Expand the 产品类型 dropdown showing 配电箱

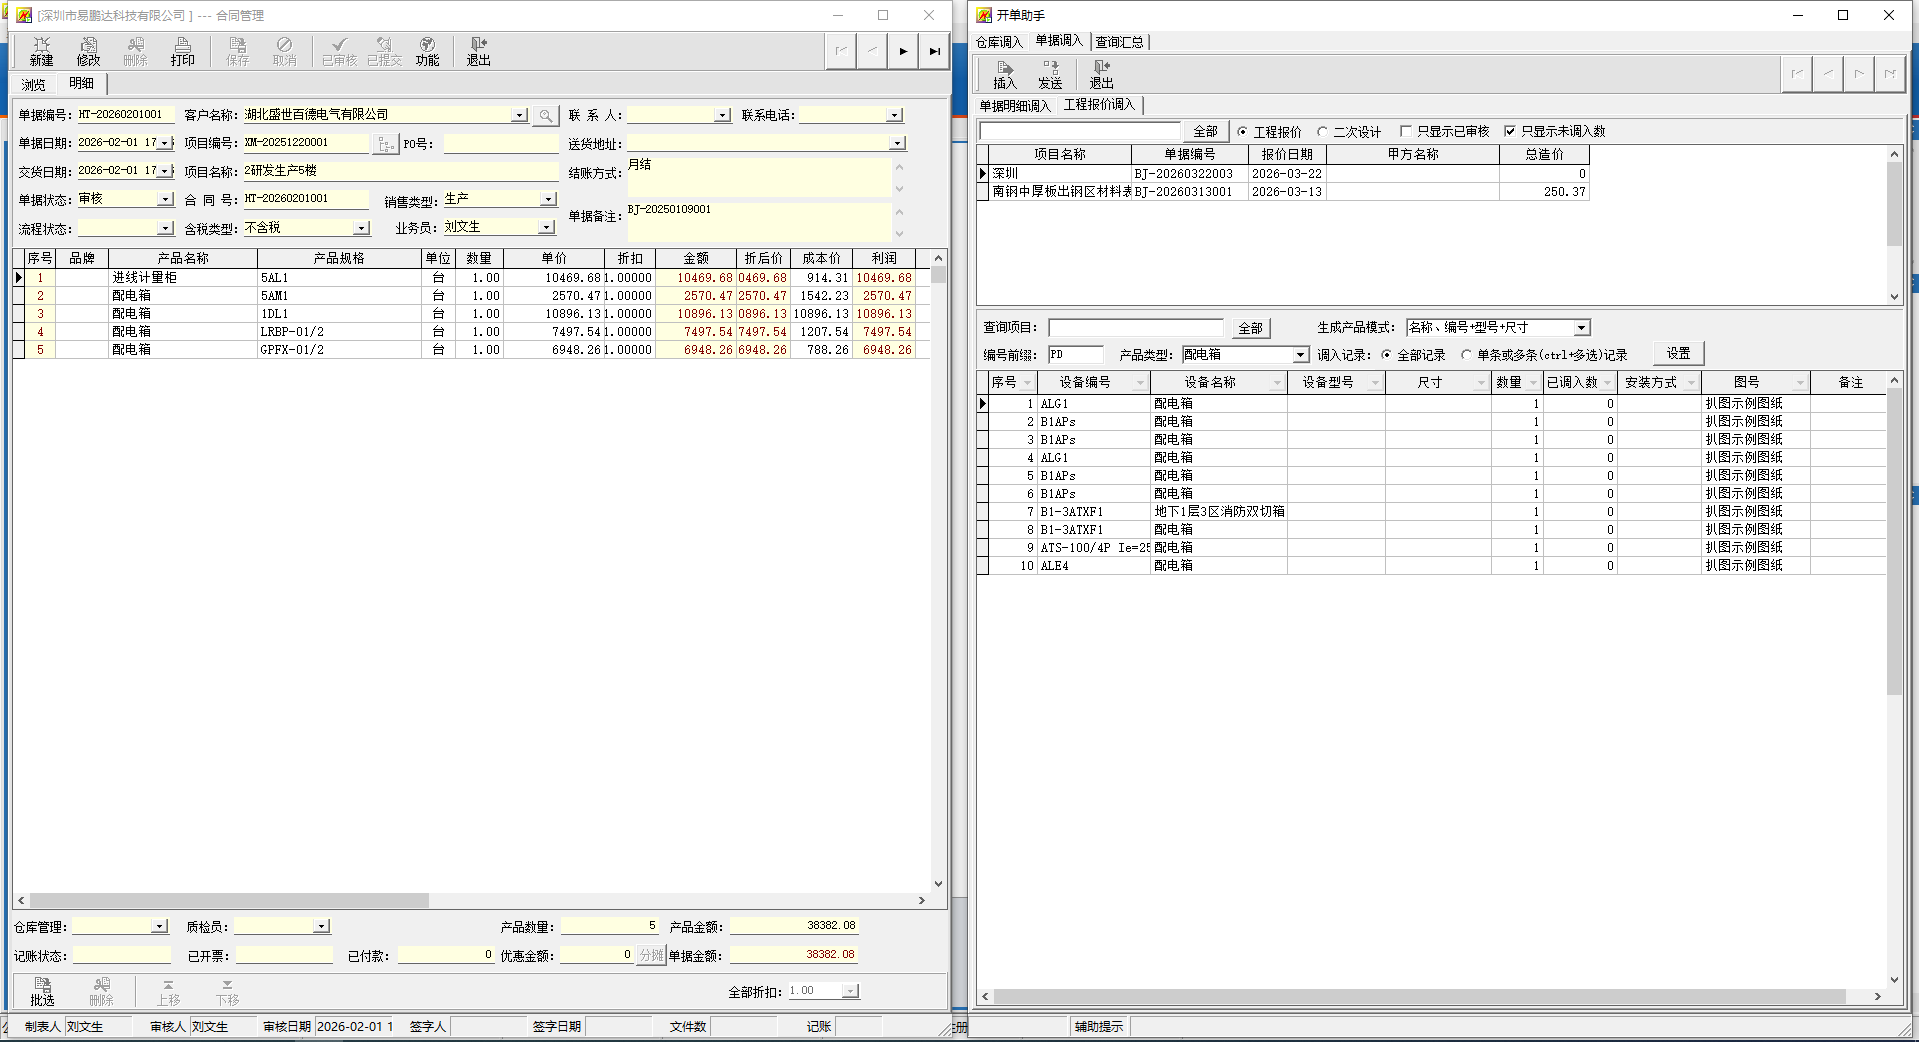click(x=1300, y=355)
